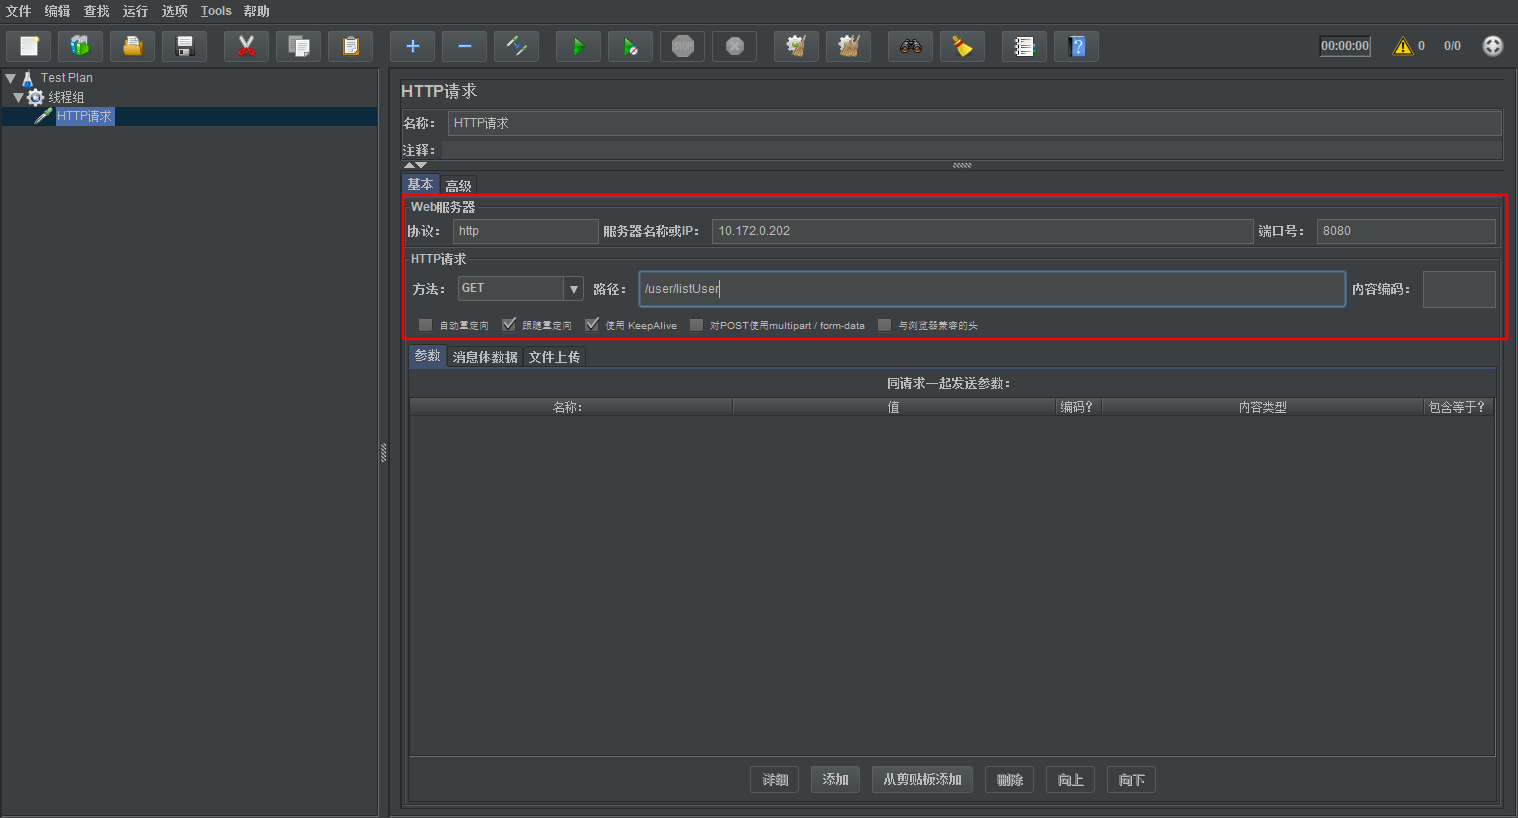
Task: Select the HTTP请求 sampler in tree
Action: [84, 116]
